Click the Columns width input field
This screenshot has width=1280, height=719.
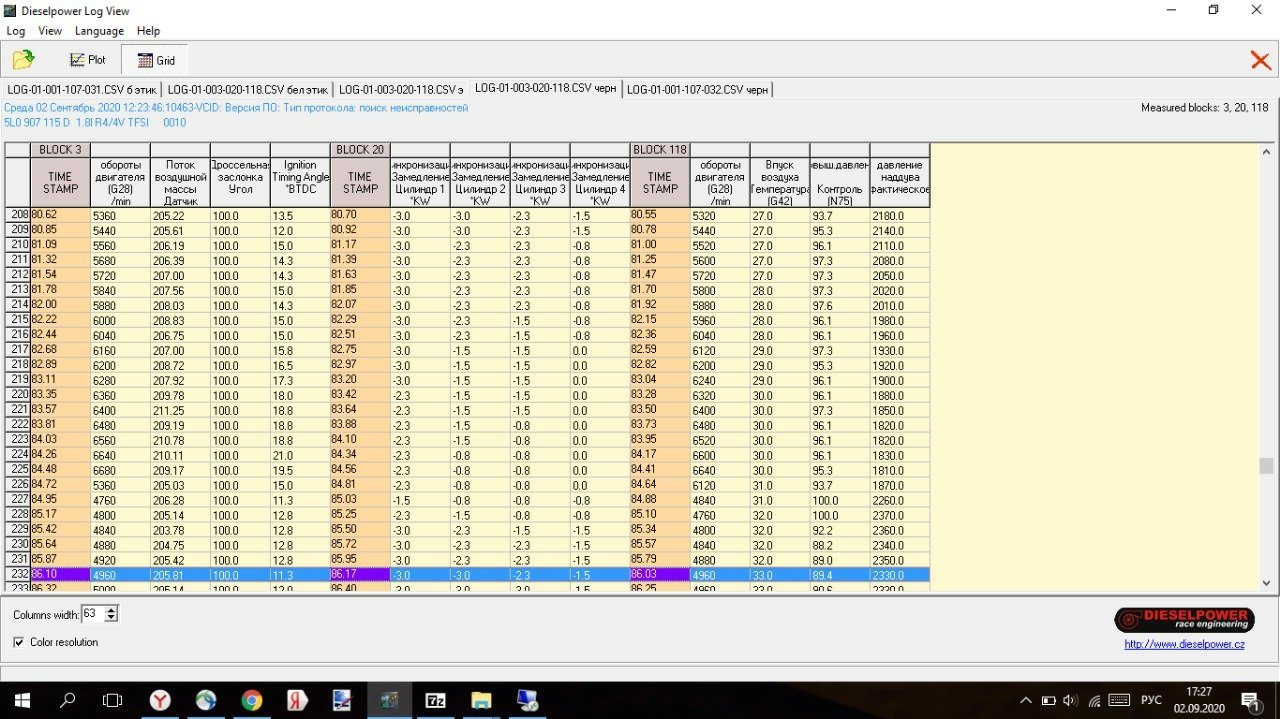tap(93, 613)
